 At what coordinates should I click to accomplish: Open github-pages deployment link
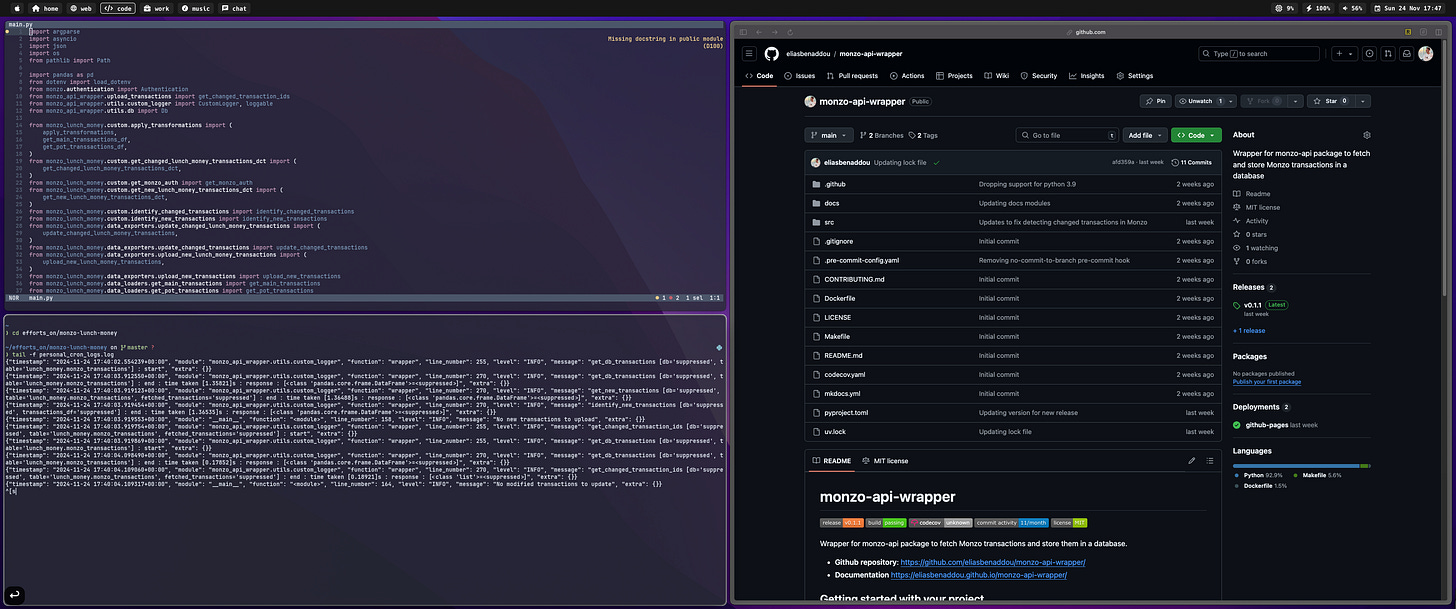click(x=1265, y=425)
